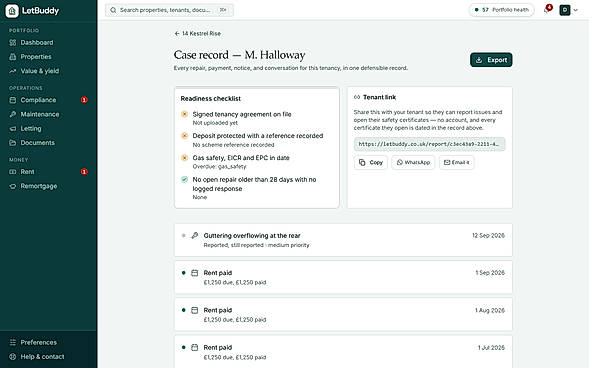Click the Preferences sliders icon
The height and width of the screenshot is (368, 589).
coord(13,342)
